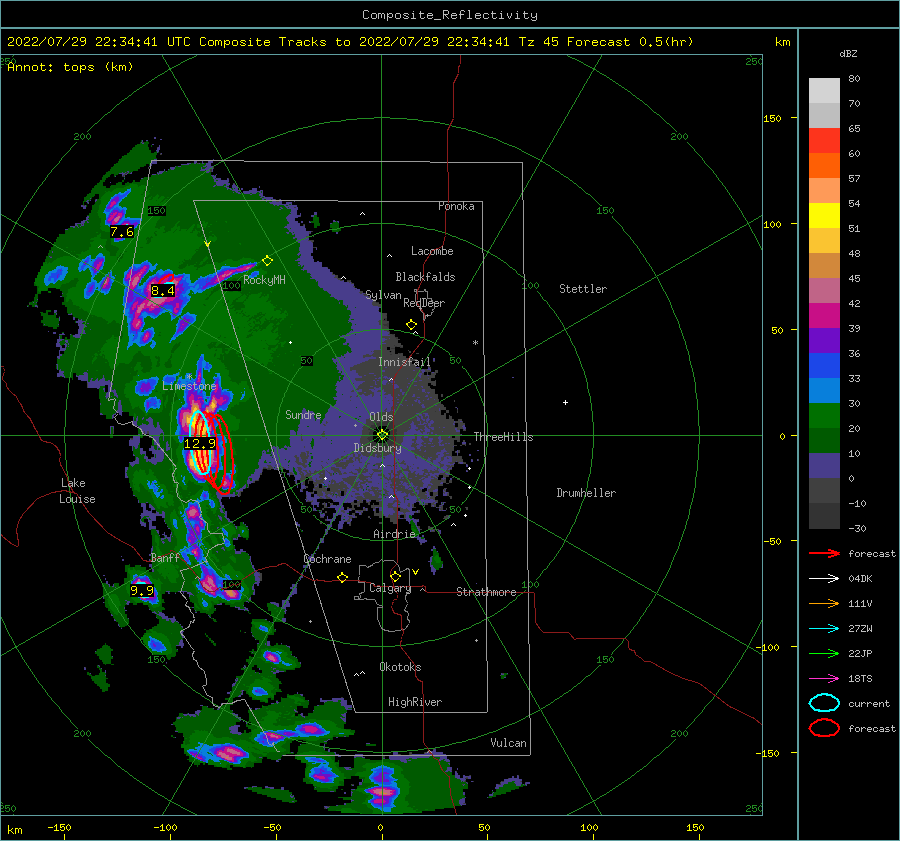Click the Cochrane label
The width and height of the screenshot is (900, 841).
click(327, 559)
